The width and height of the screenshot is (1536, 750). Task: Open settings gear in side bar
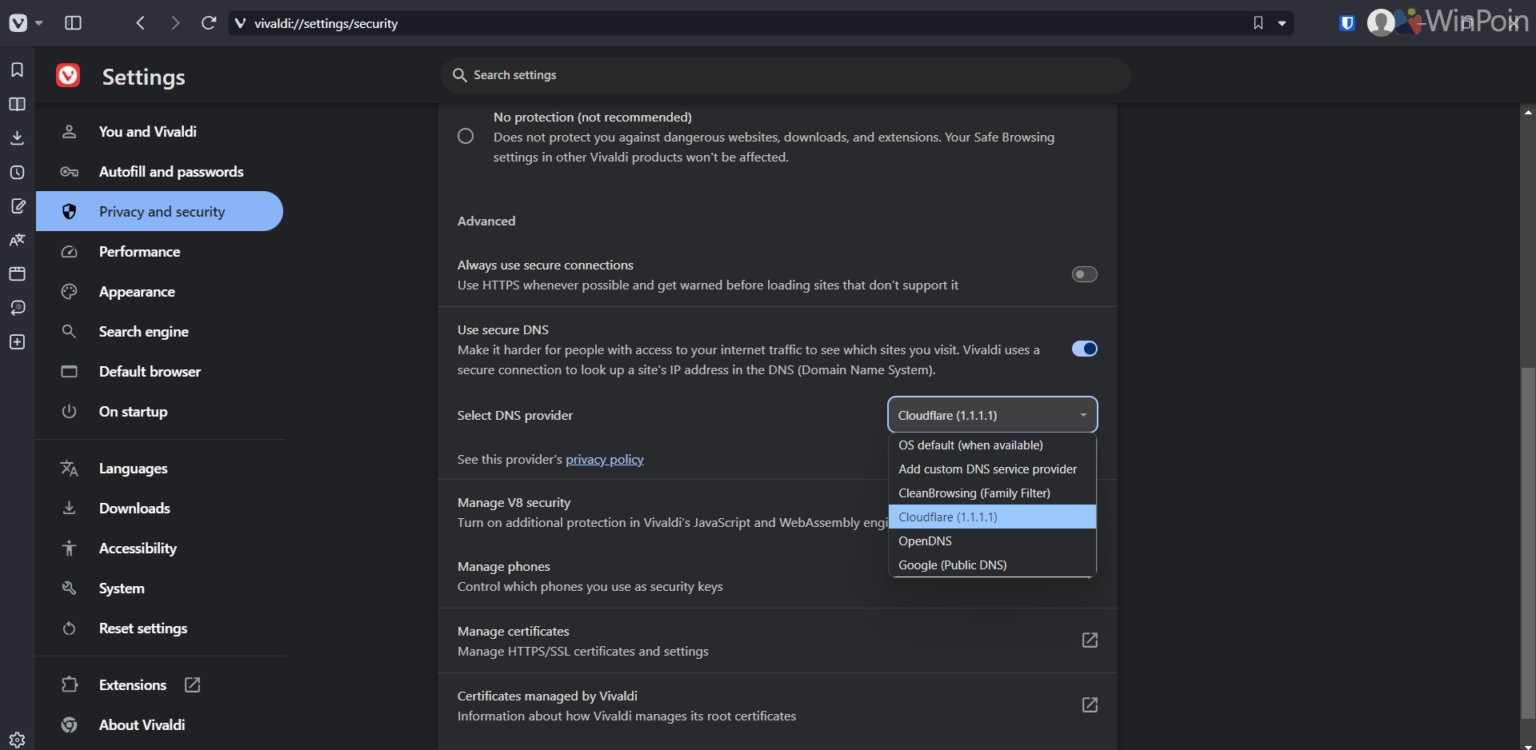click(x=17, y=740)
